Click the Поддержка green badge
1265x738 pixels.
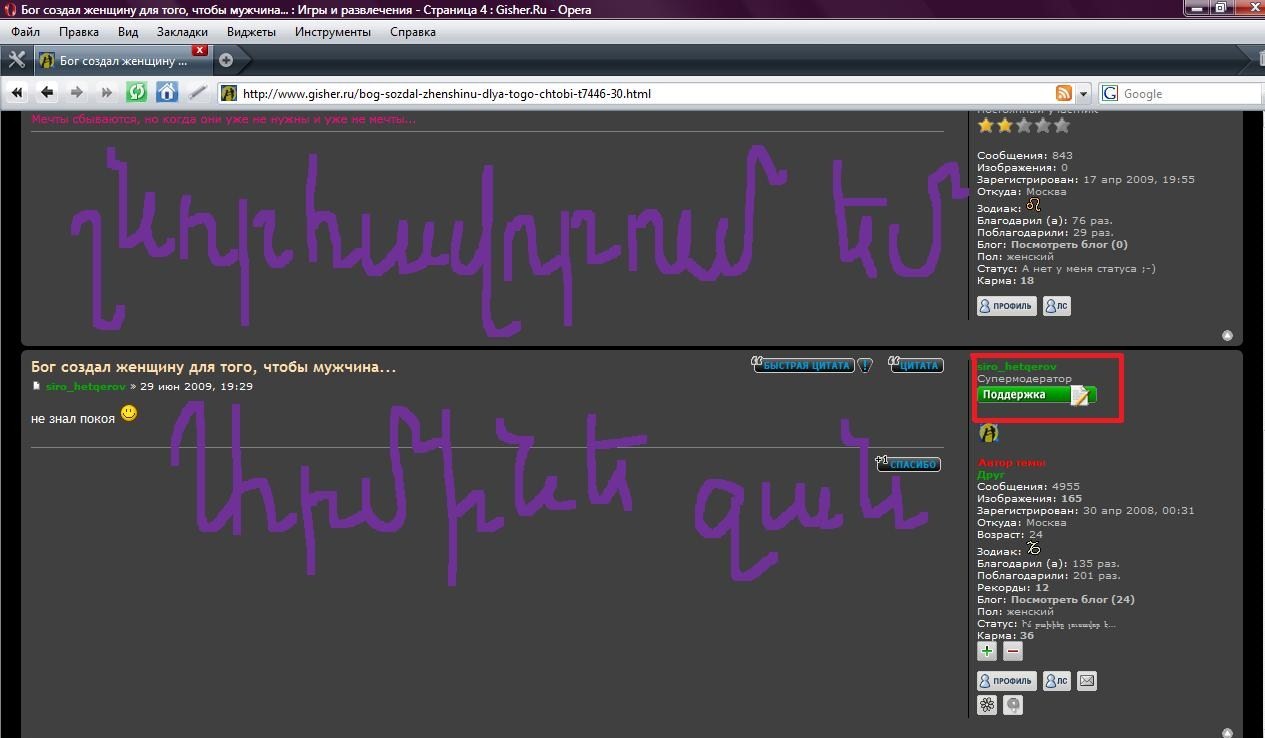(1035, 395)
